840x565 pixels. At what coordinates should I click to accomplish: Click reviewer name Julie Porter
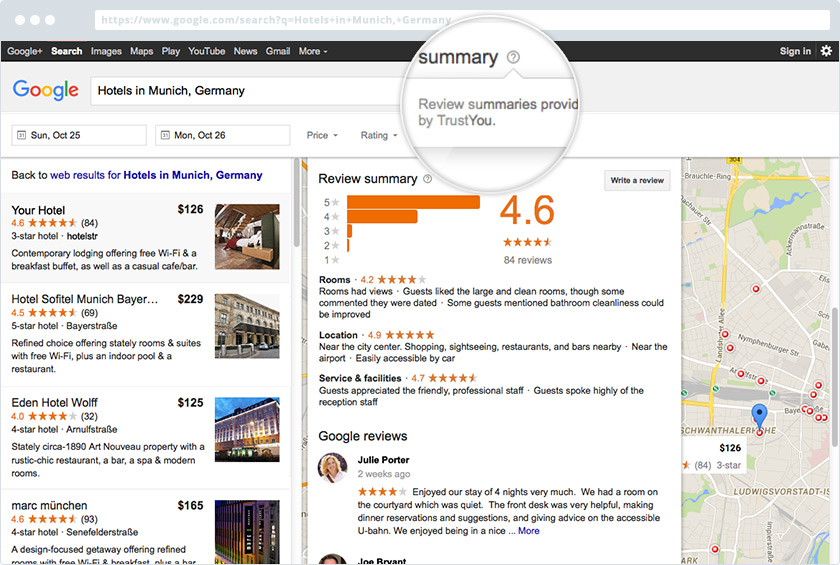click(383, 459)
